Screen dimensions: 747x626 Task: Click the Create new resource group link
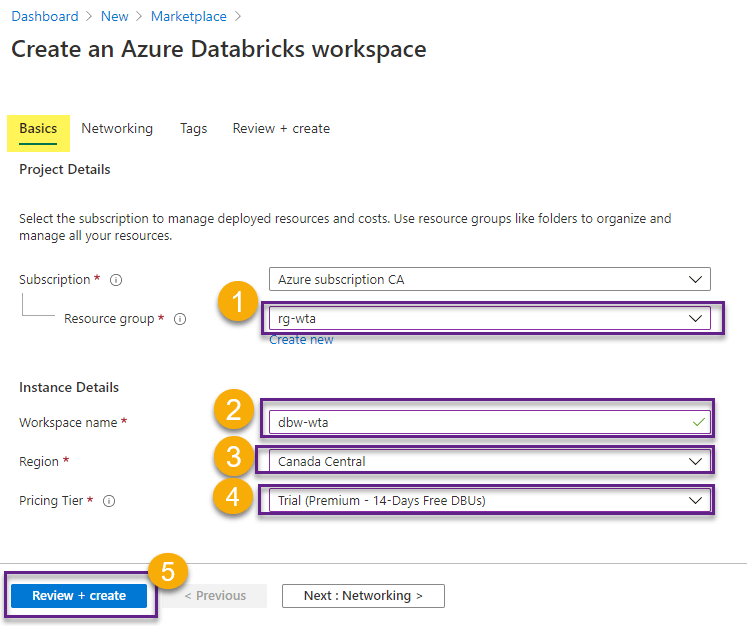point(301,340)
